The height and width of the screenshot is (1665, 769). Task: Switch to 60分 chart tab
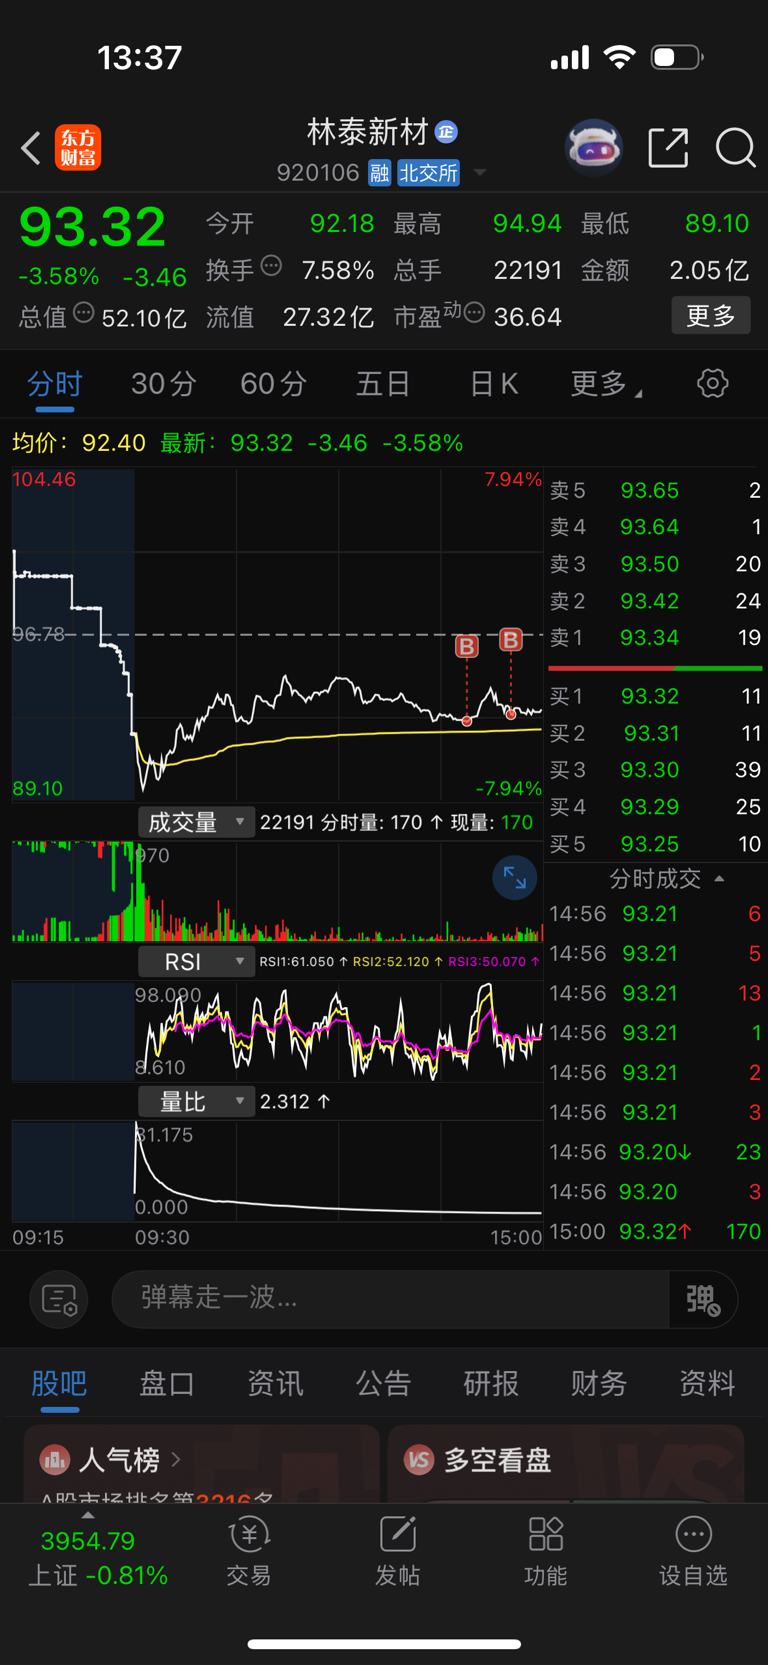point(273,383)
